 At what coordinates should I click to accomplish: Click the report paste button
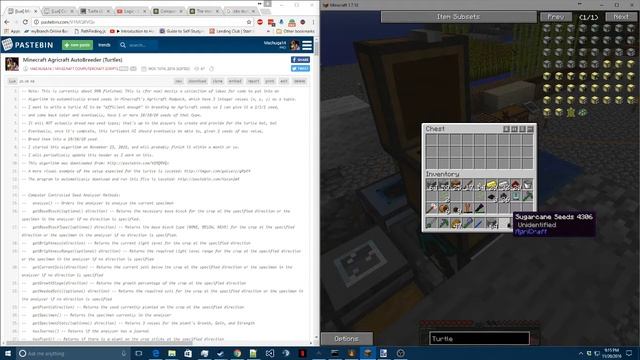coord(253,81)
